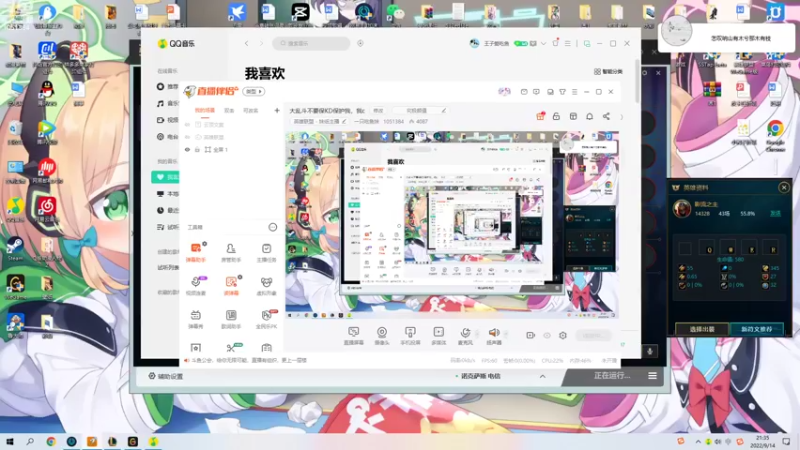Open the hamburger menu beside 正在运行
The height and width of the screenshot is (450, 800).
pyautogui.click(x=652, y=376)
